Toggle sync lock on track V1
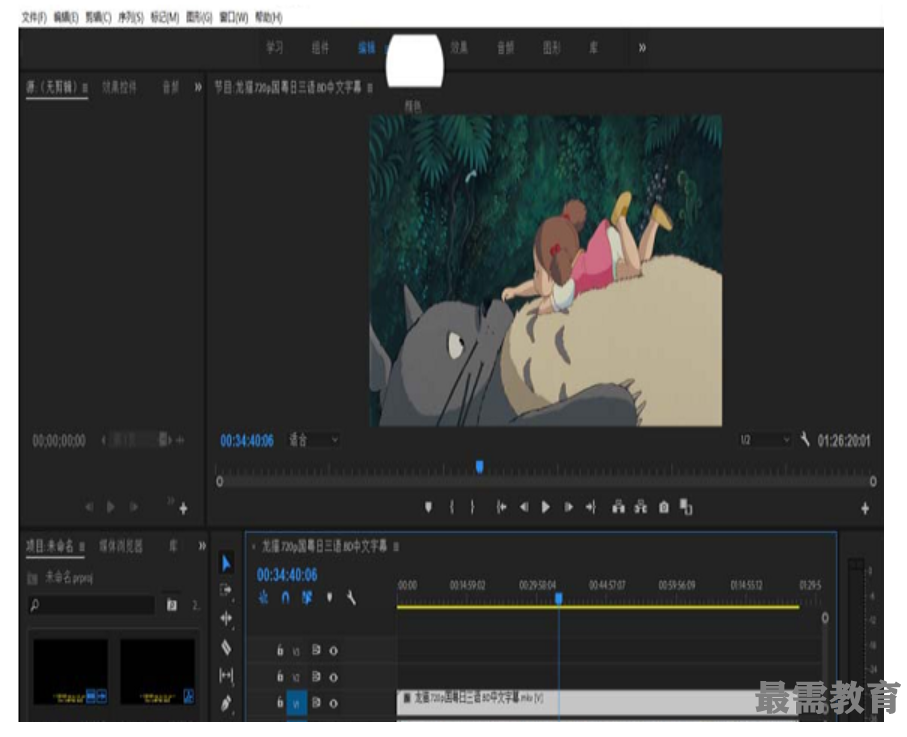This screenshot has width=907, height=737. (316, 702)
